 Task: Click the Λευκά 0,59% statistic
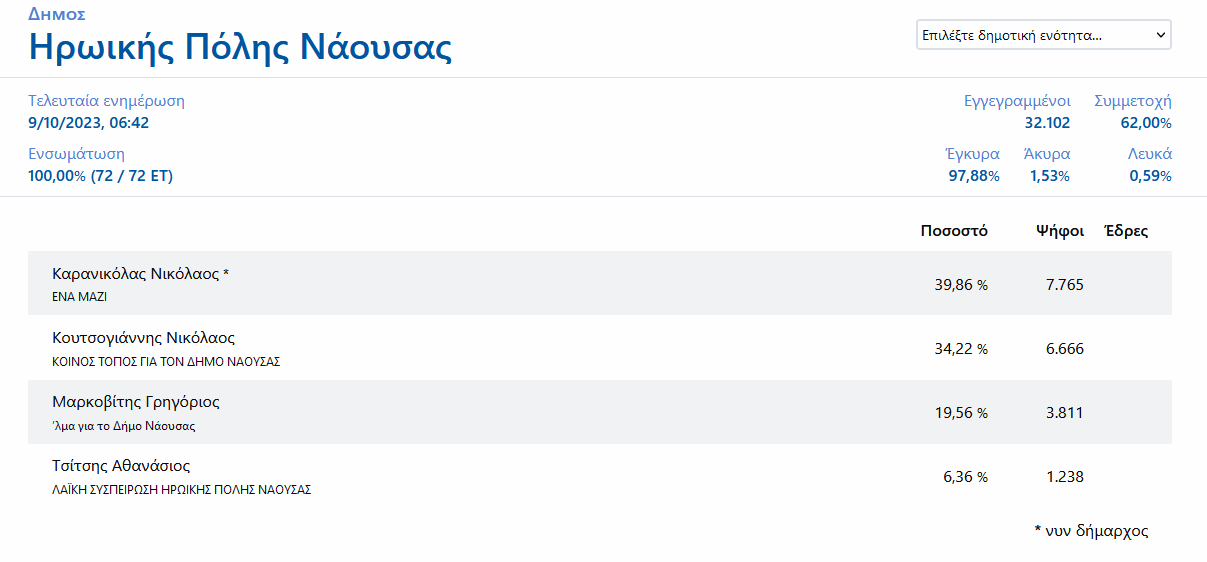pos(1150,176)
